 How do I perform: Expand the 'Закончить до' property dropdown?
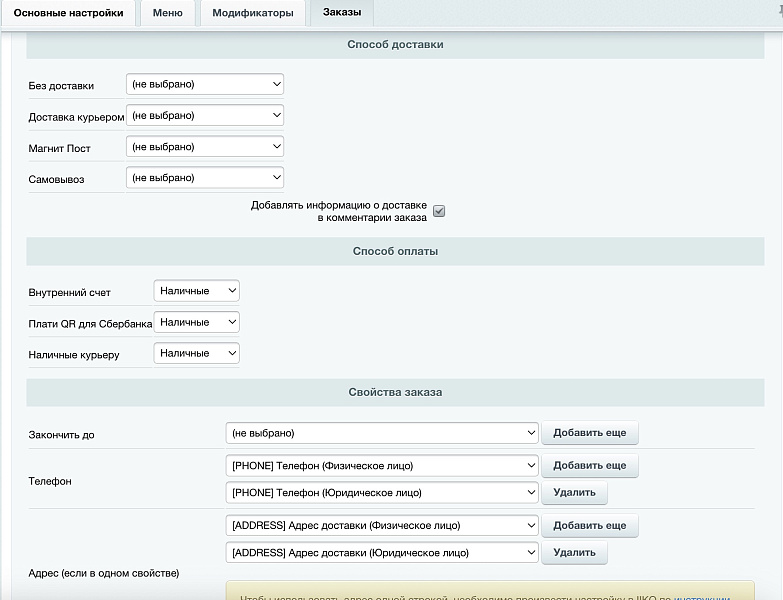382,433
